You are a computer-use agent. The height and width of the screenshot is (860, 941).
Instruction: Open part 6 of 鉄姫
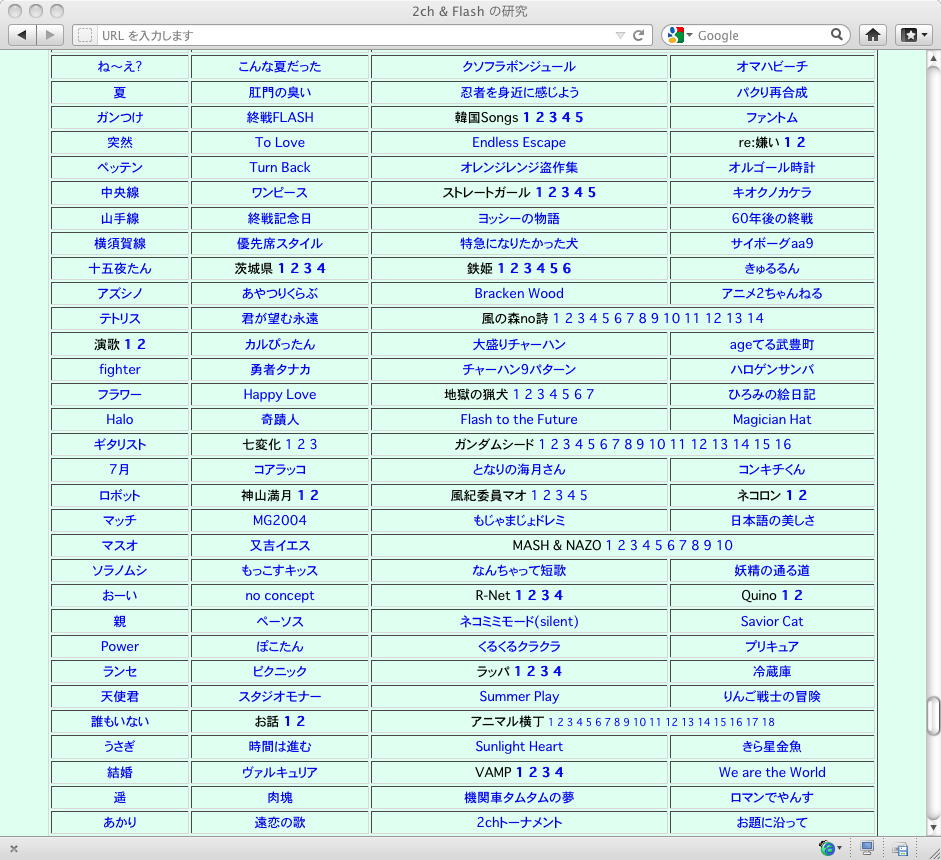pos(567,268)
